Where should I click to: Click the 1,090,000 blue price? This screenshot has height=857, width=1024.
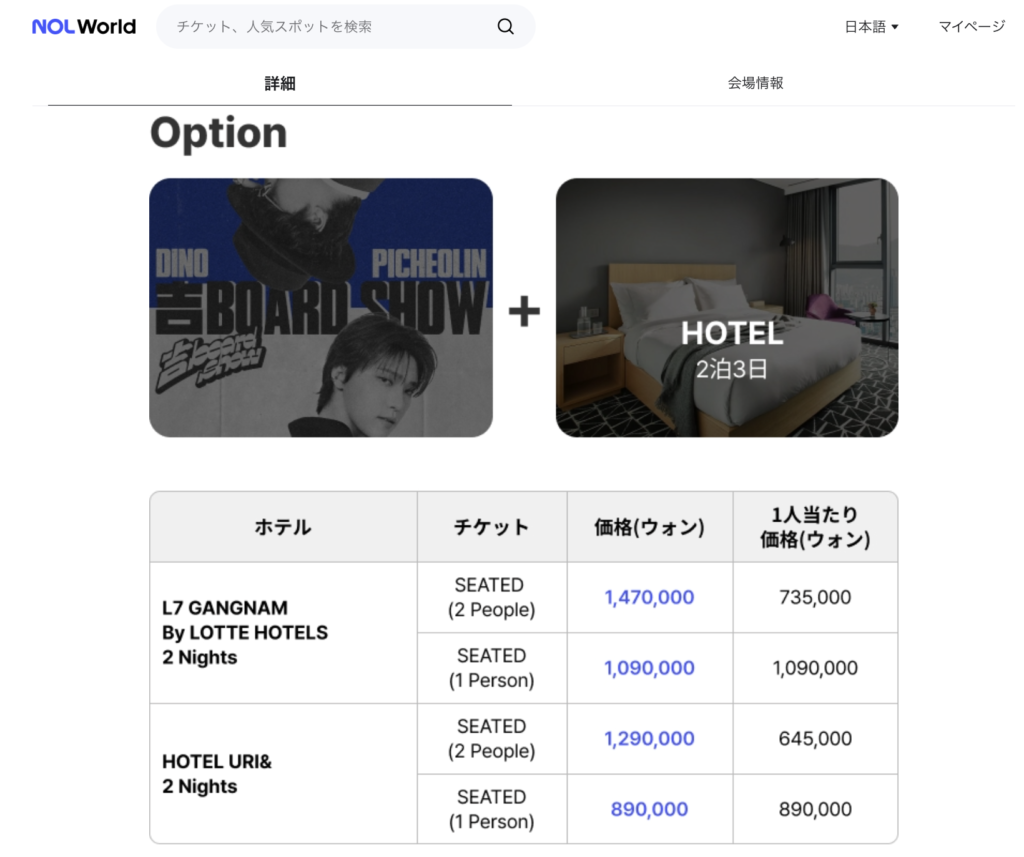(x=649, y=668)
